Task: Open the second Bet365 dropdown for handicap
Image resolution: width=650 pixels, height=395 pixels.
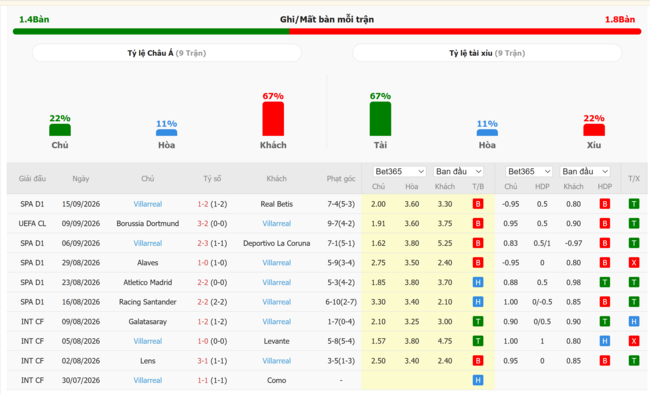Action: click(x=529, y=171)
